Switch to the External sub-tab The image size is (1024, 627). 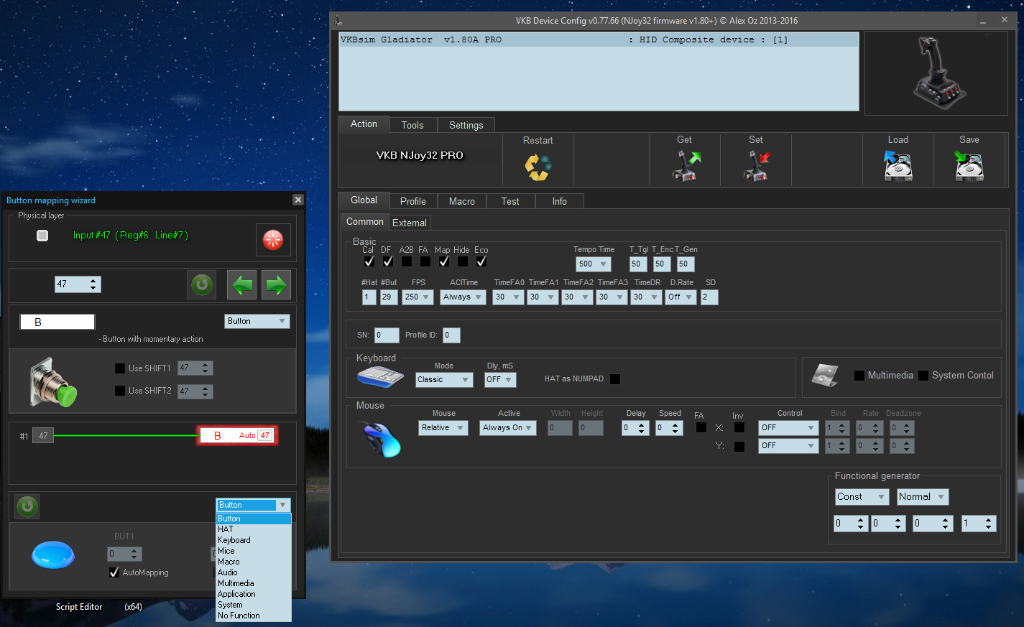pos(409,223)
